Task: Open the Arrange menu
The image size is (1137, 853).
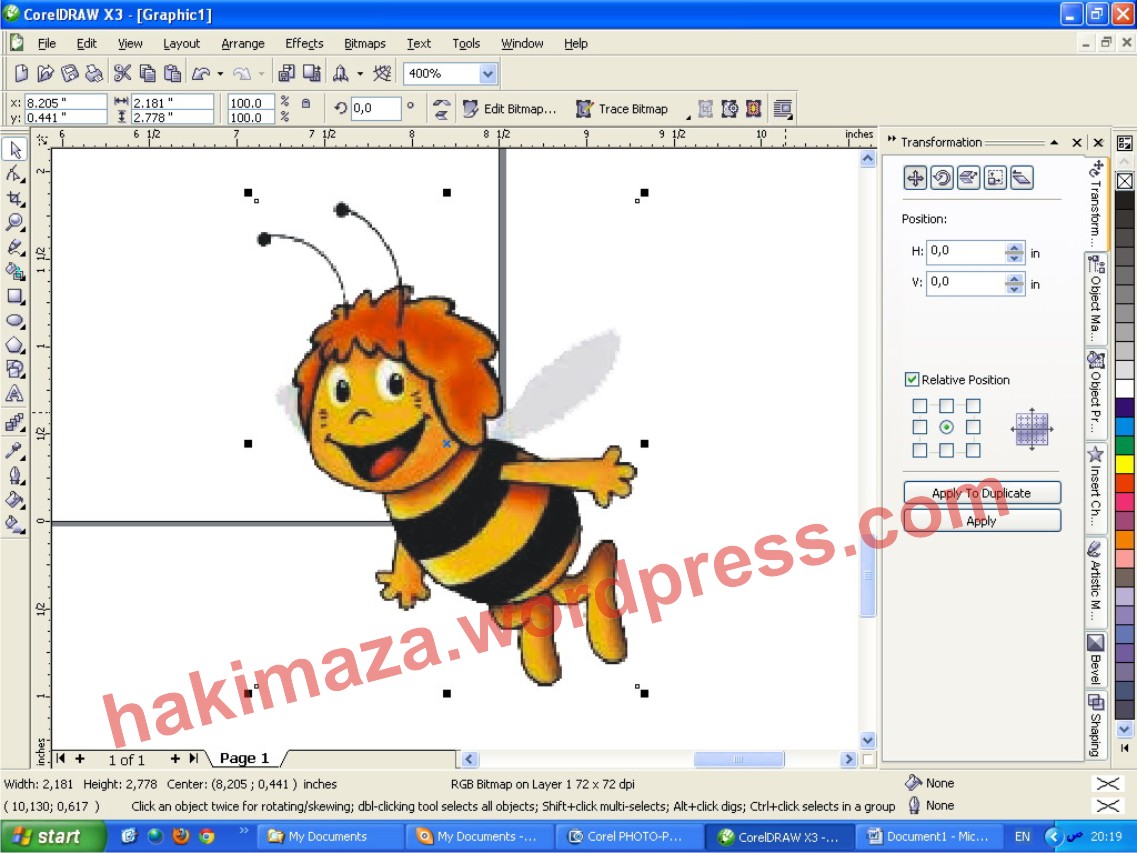Action: [x=243, y=44]
